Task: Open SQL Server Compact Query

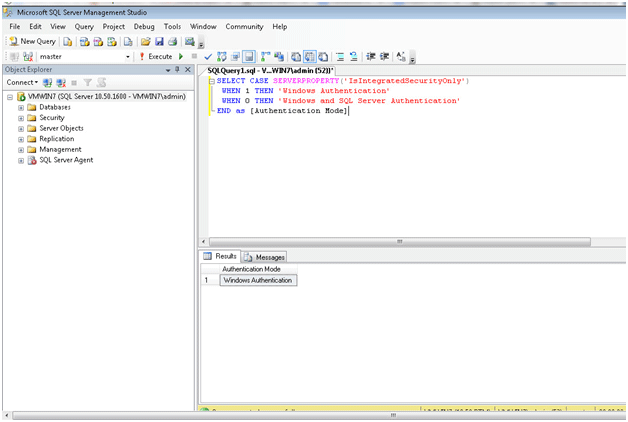Action: (x=128, y=42)
